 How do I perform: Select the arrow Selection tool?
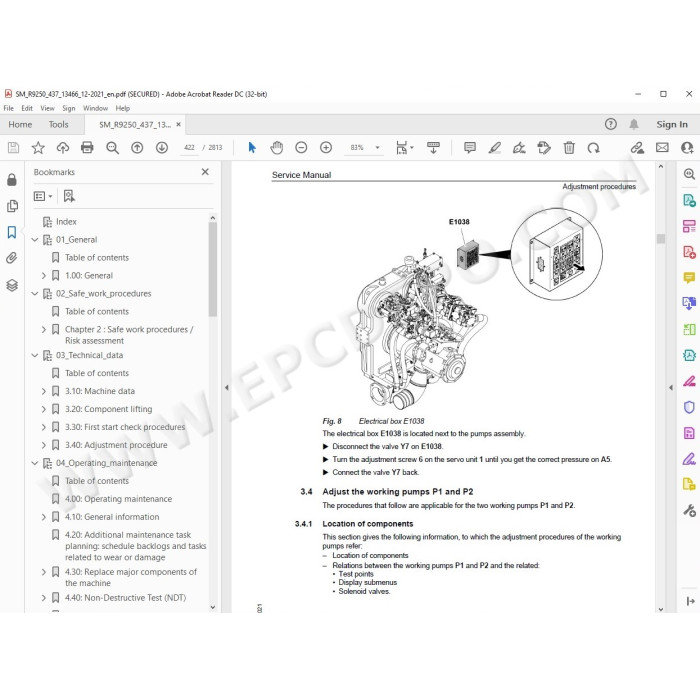(252, 148)
